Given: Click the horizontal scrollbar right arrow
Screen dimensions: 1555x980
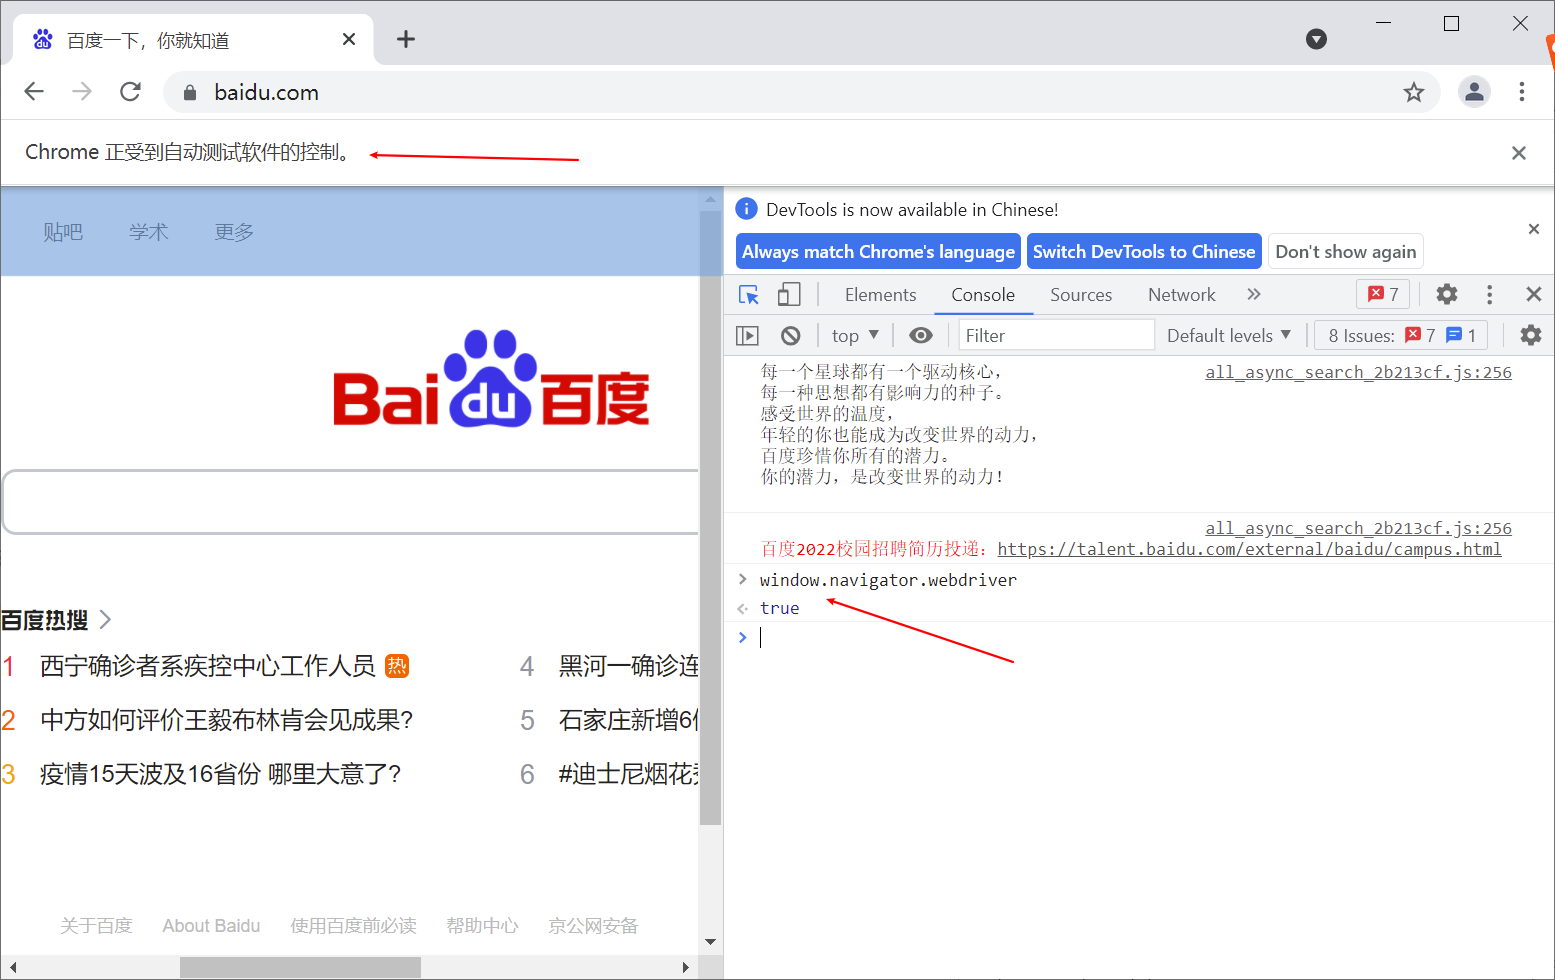Looking at the screenshot, I should [685, 967].
